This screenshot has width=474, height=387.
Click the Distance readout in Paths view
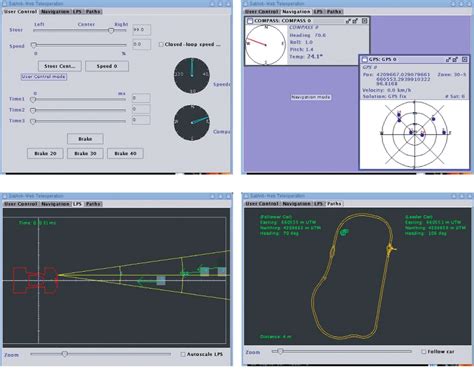[x=275, y=337]
